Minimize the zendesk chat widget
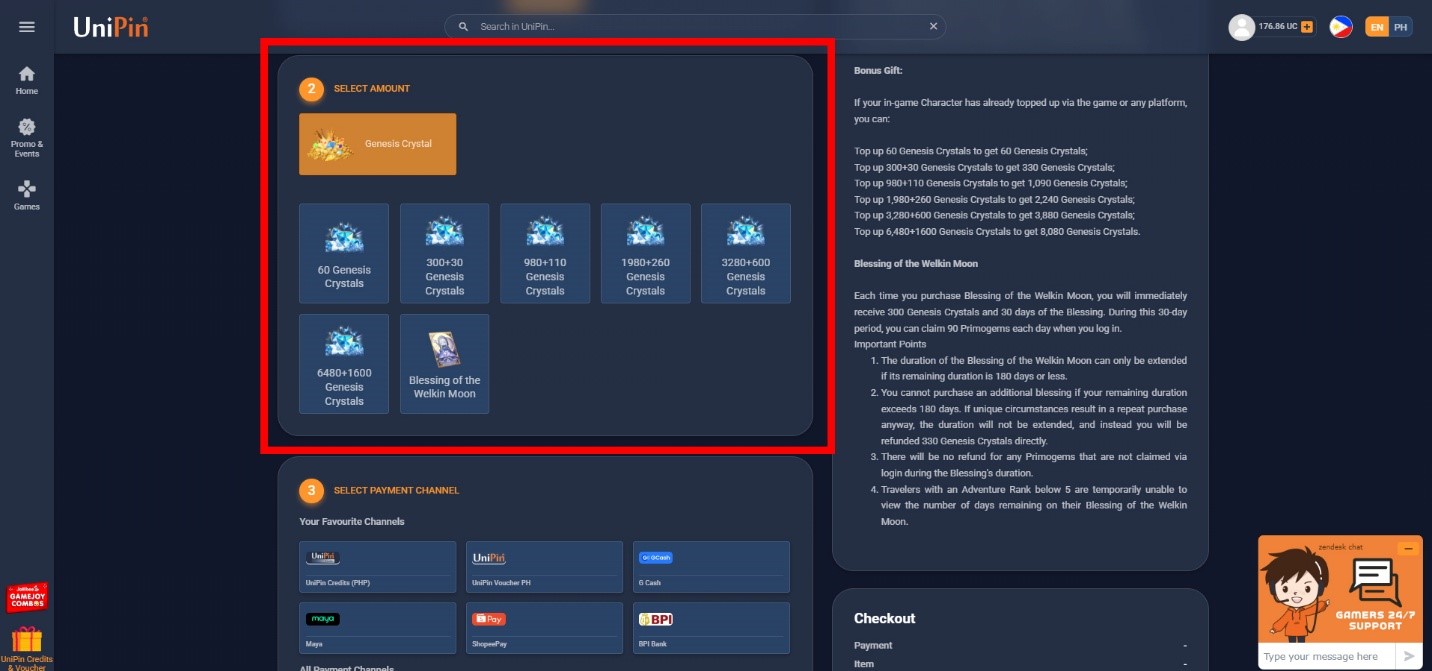 tap(1409, 548)
